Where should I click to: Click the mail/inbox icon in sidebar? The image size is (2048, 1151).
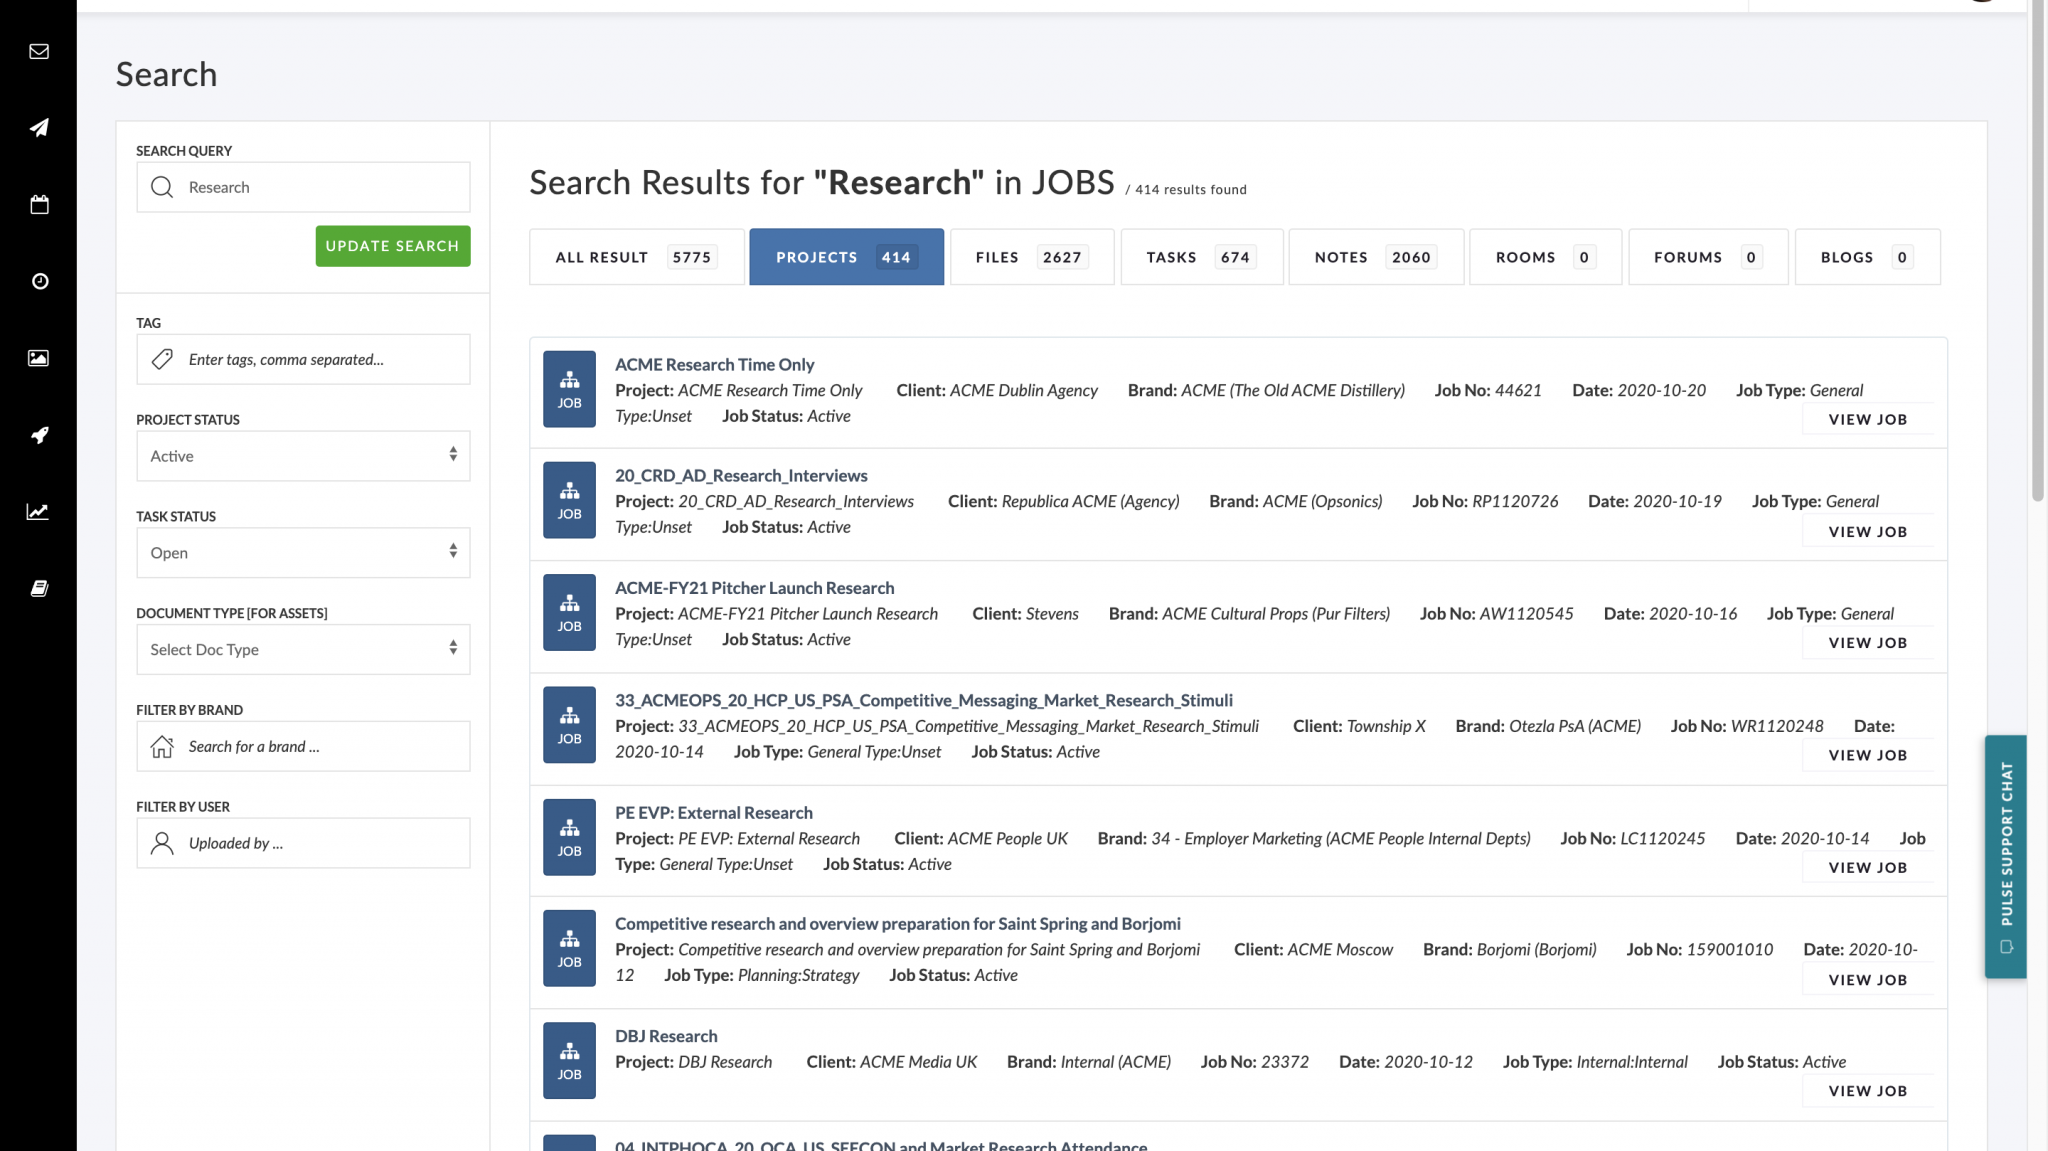(38, 51)
